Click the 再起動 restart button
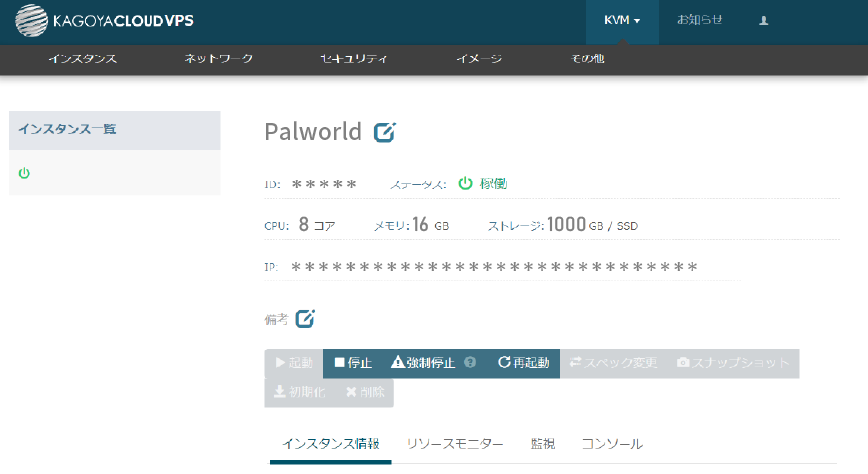 pos(524,363)
